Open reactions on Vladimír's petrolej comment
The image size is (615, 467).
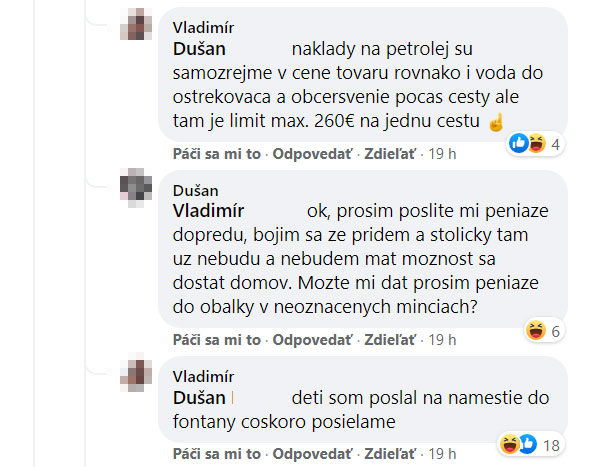[x=537, y=145]
